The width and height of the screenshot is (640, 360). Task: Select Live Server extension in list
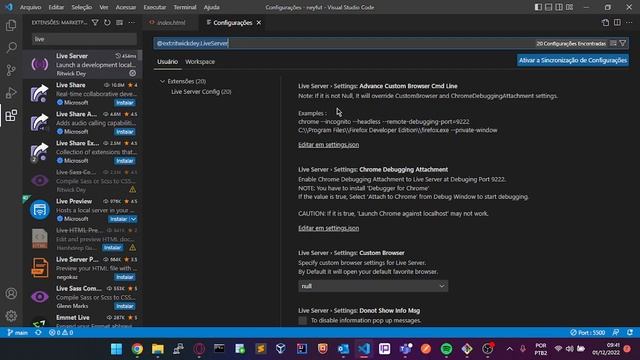pyautogui.click(x=82, y=64)
